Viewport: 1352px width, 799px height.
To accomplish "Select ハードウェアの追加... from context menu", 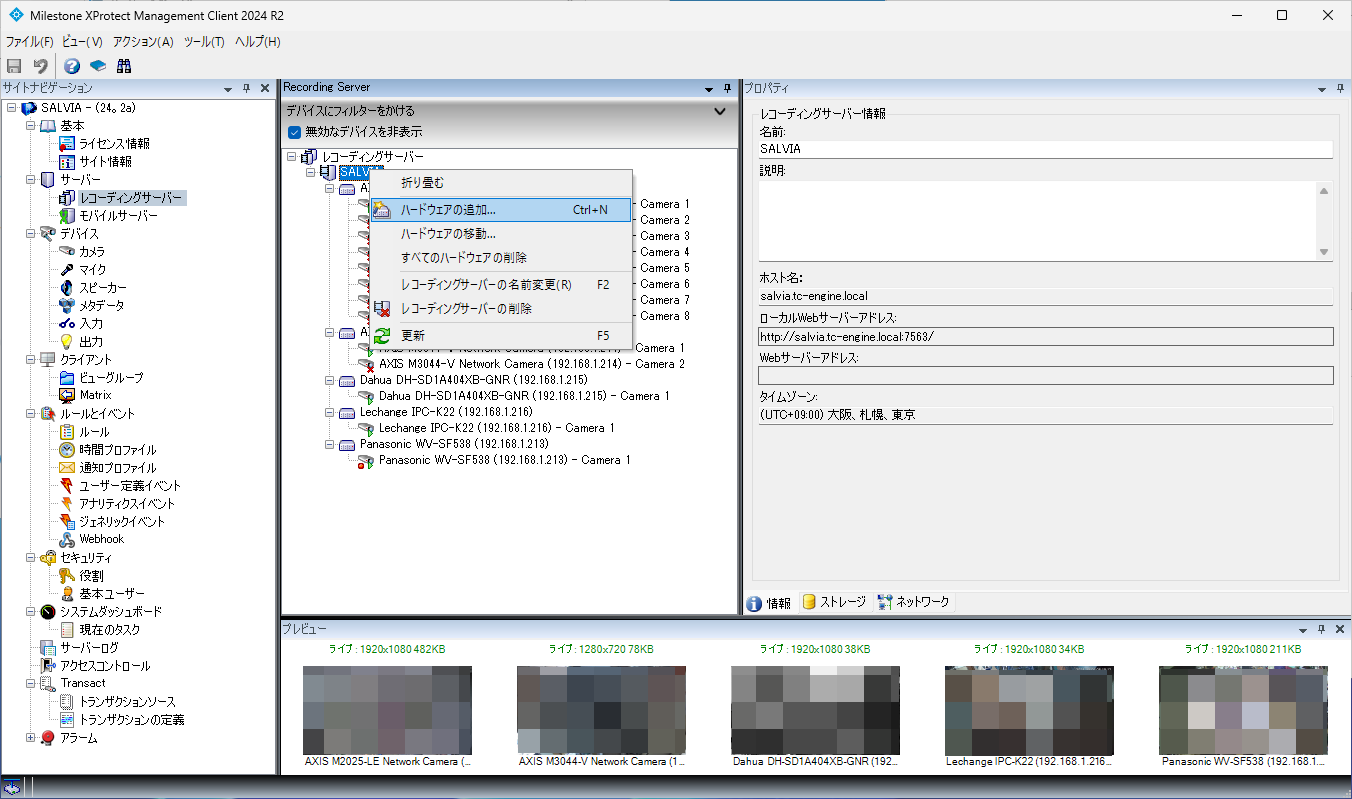I will tap(501, 210).
